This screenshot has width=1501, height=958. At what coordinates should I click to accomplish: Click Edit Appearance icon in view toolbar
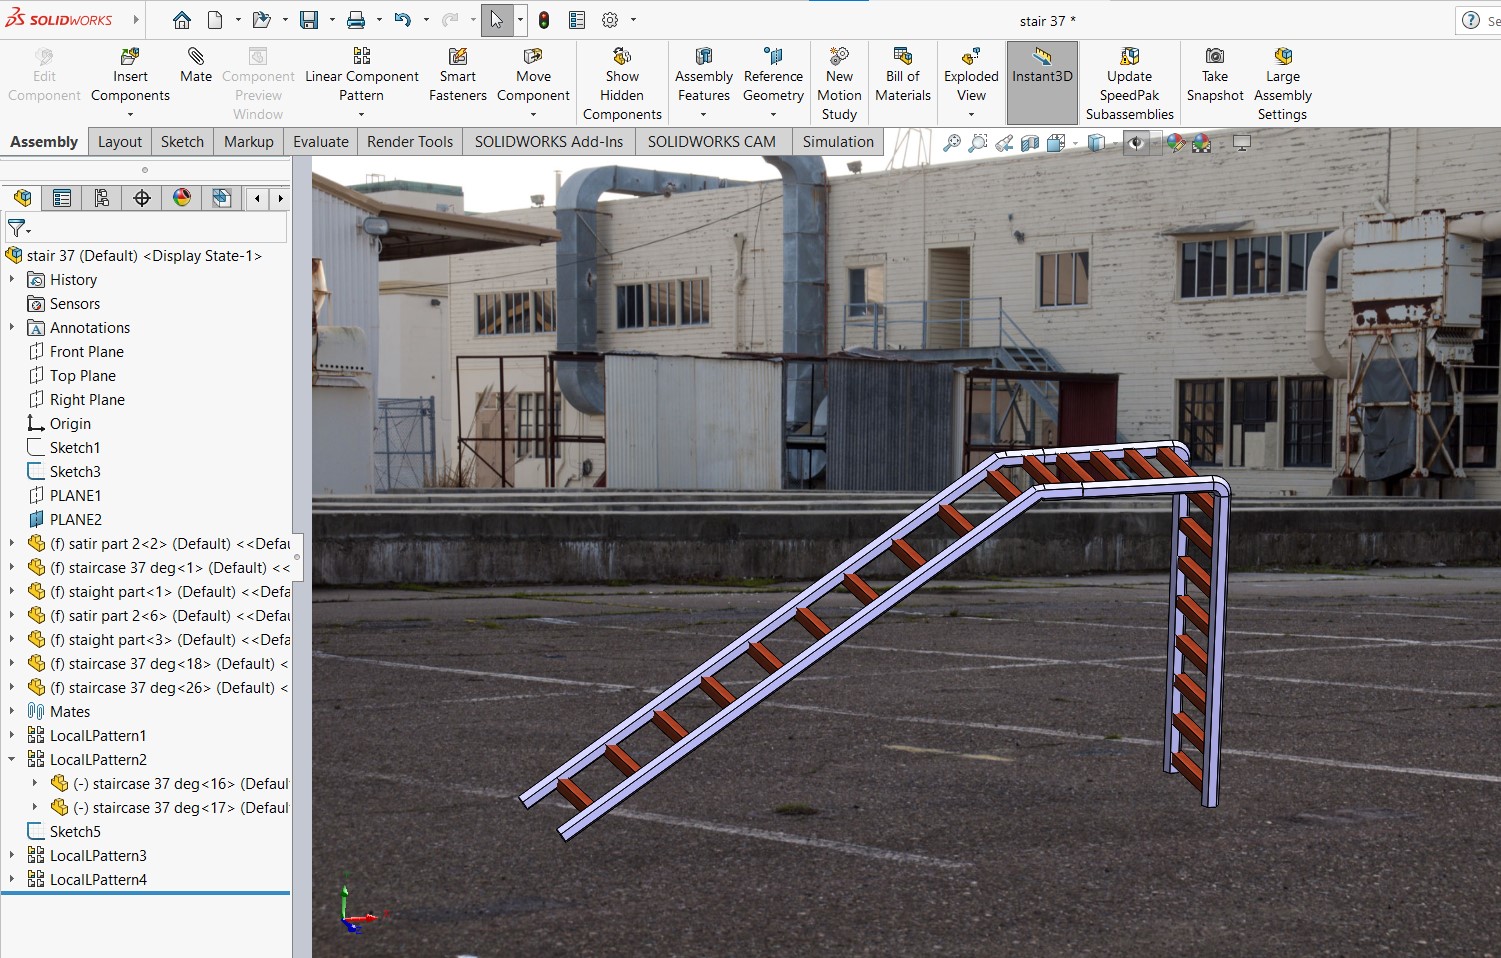point(1176,143)
